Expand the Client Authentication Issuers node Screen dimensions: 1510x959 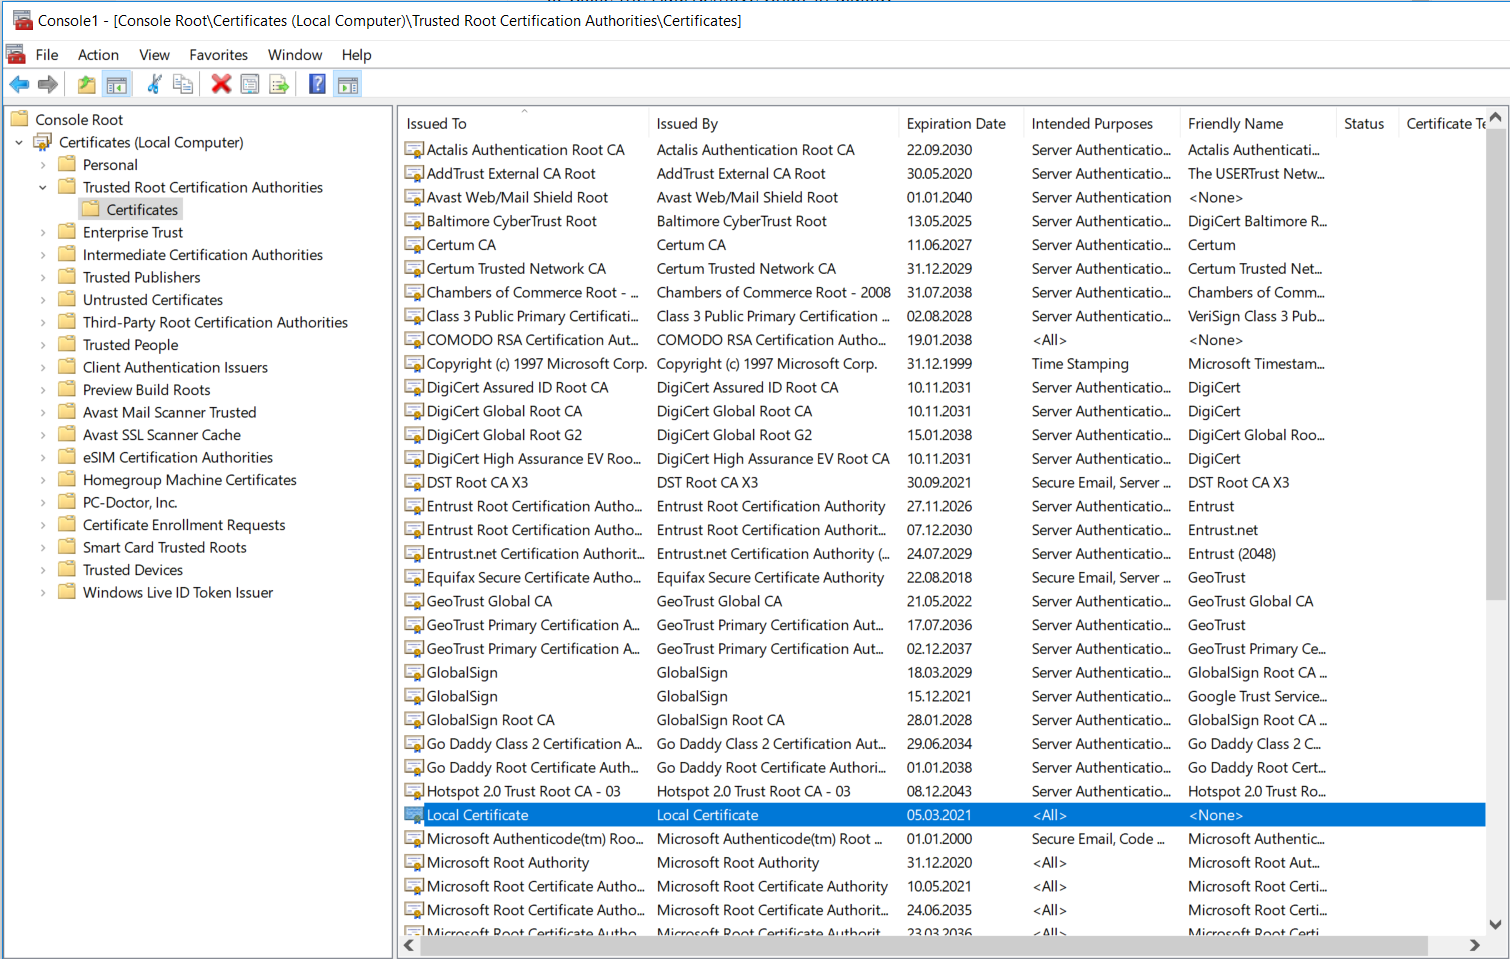click(x=43, y=367)
